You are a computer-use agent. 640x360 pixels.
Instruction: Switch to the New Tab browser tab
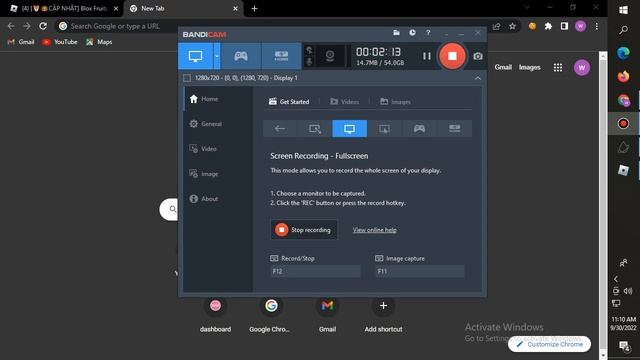[x=184, y=8]
